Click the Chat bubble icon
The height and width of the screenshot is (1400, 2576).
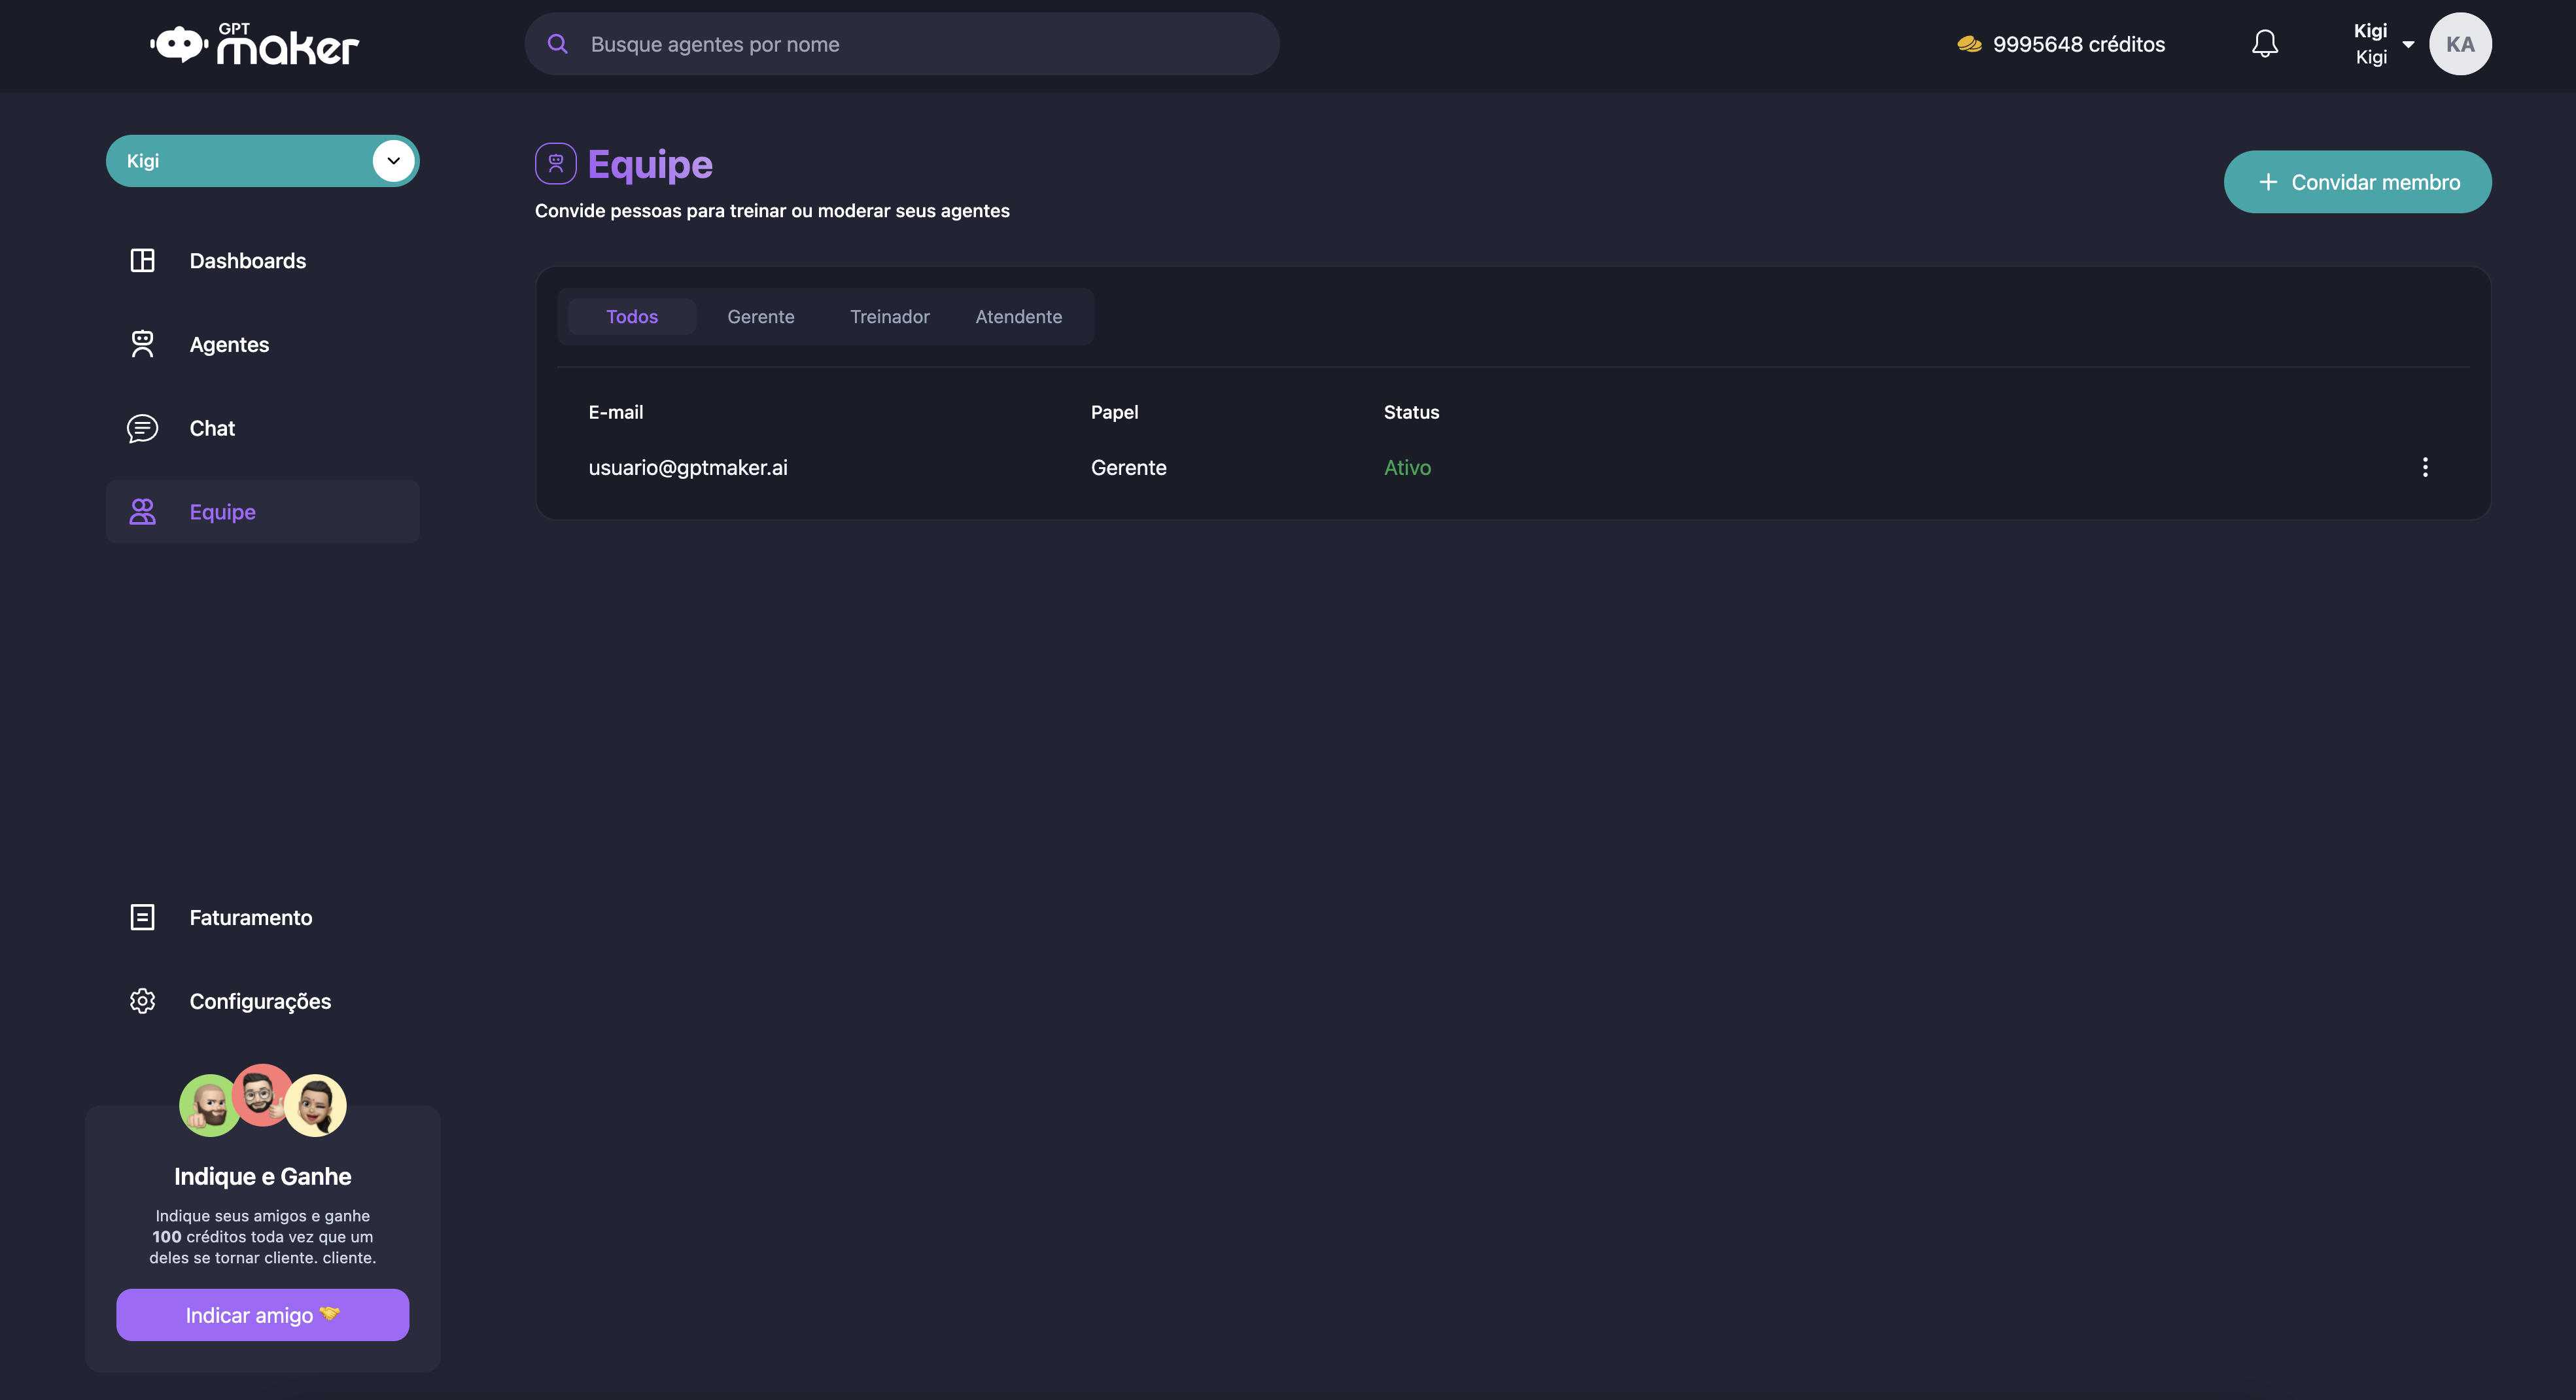(142, 428)
